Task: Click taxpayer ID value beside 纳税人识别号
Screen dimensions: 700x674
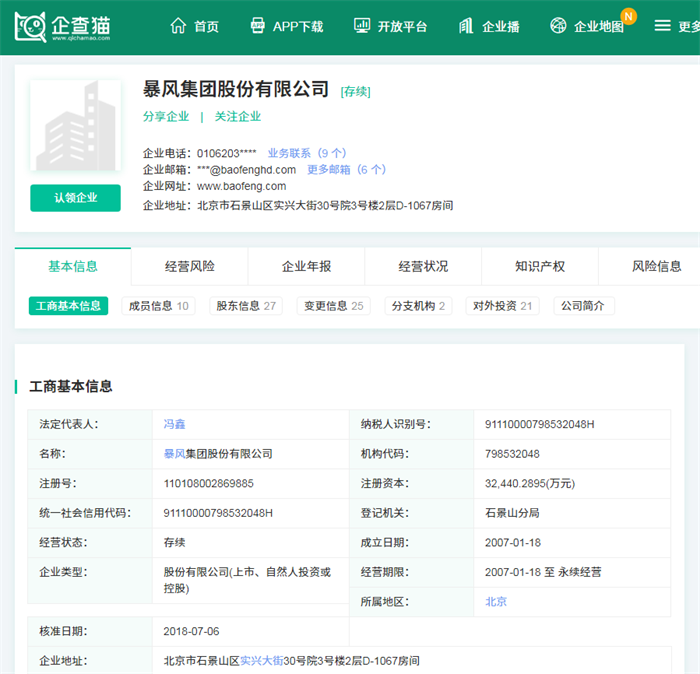Action: coord(540,424)
